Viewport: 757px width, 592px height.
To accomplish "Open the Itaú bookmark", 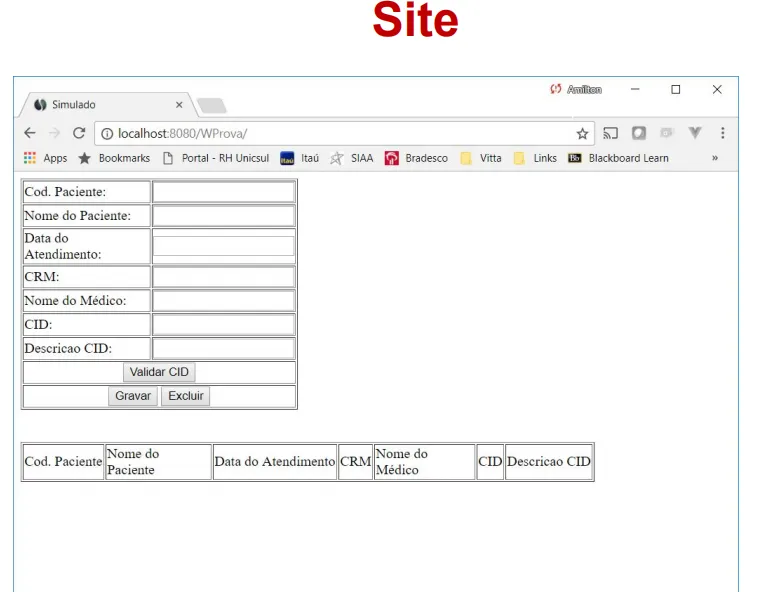I will [x=300, y=158].
